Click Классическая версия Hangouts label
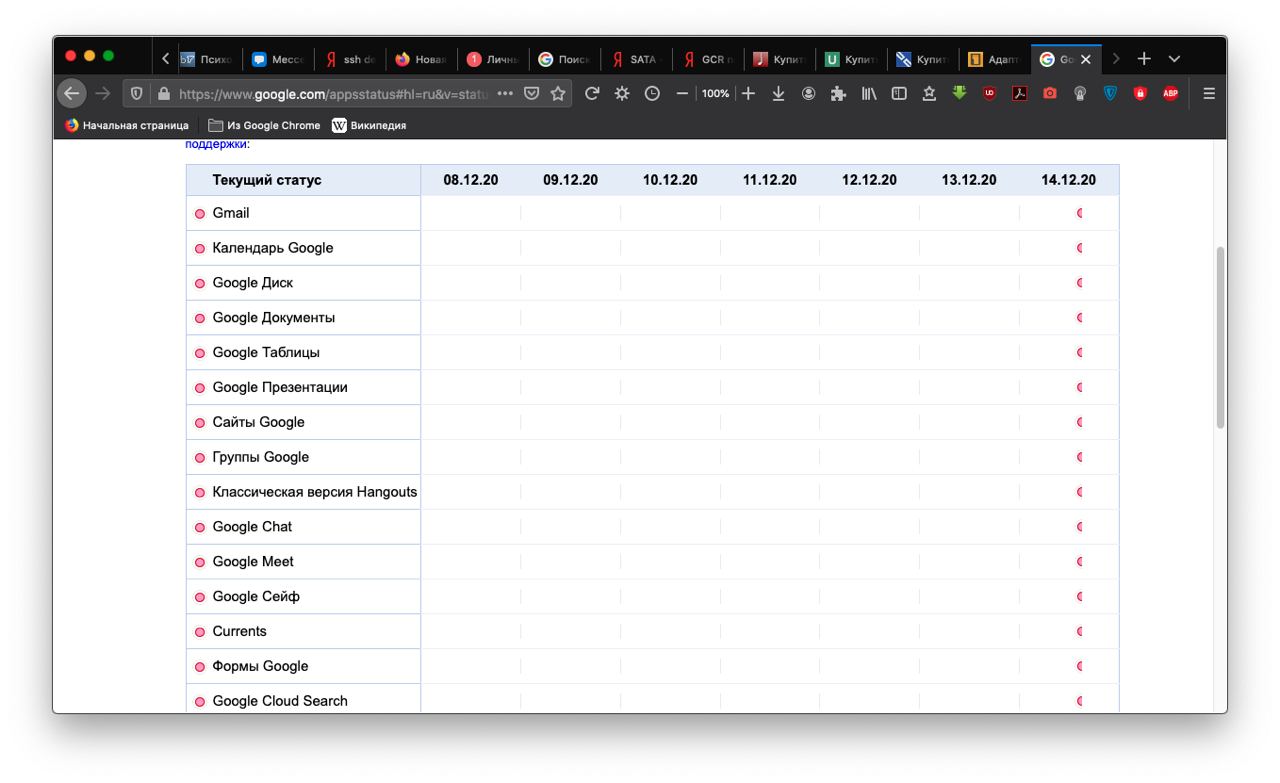 pos(315,492)
